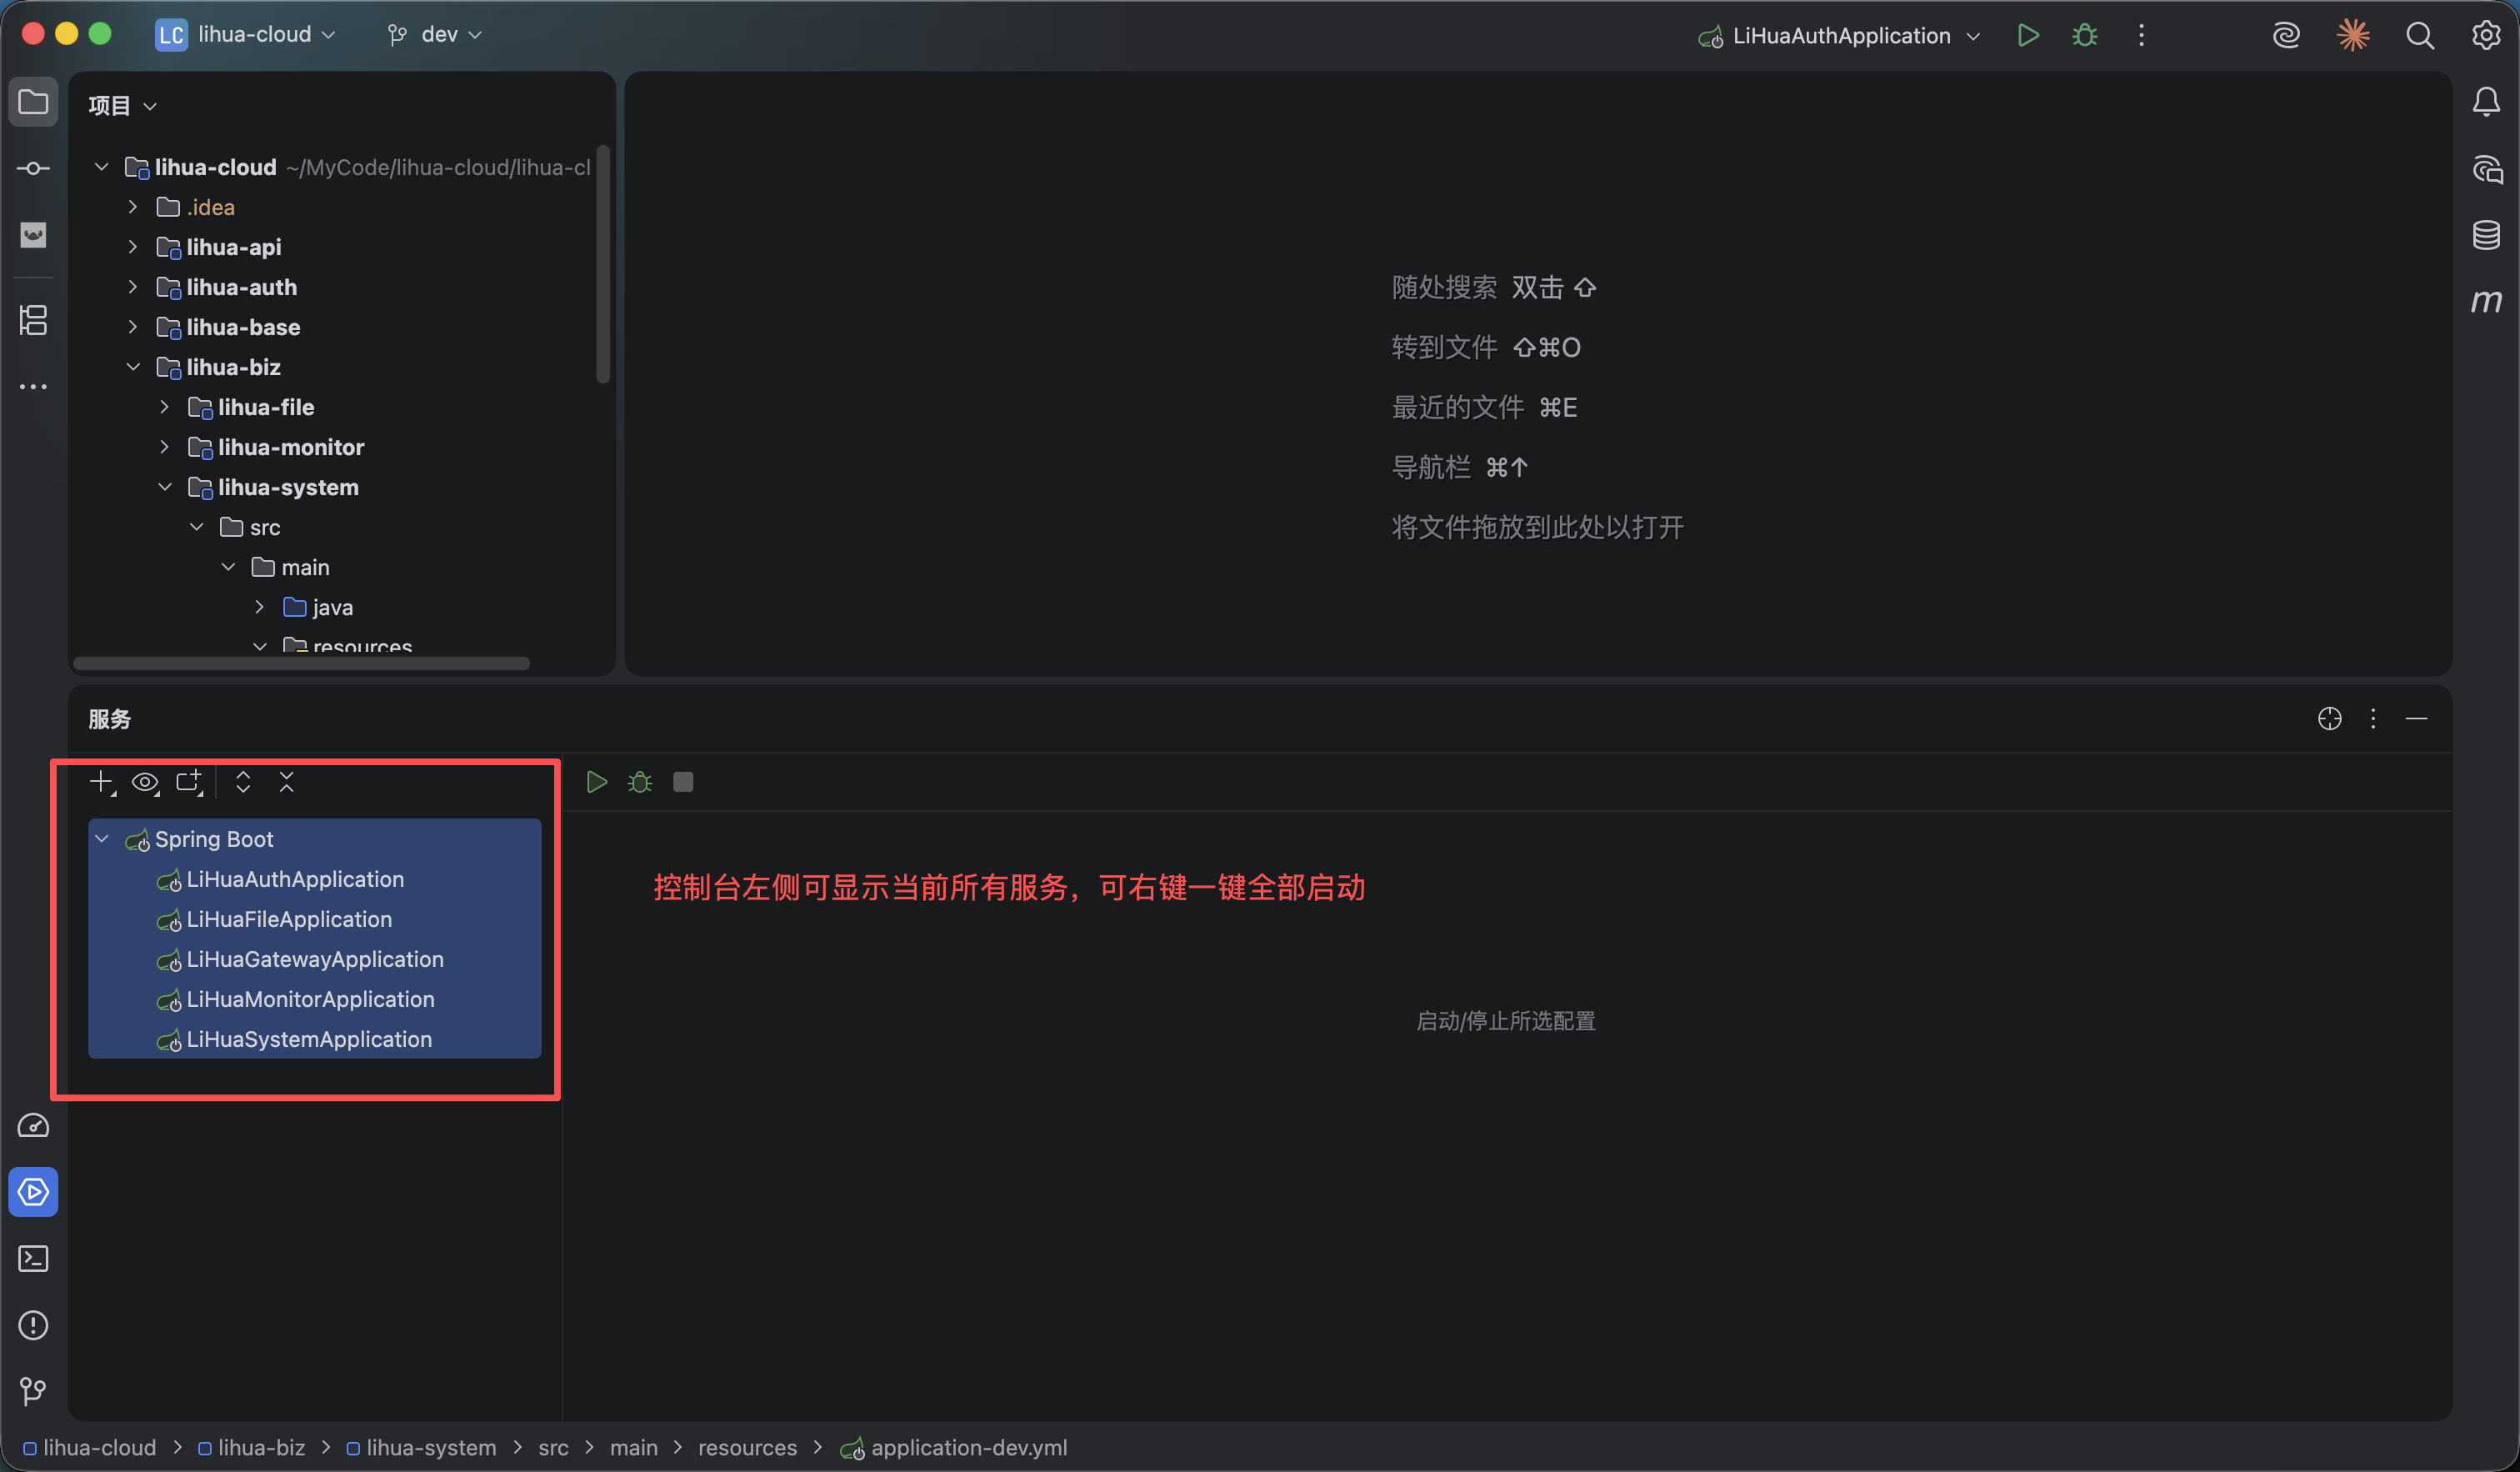Image resolution: width=2520 pixels, height=1472 pixels.
Task: Click resources in the navigation breadcrumb
Action: (747, 1448)
